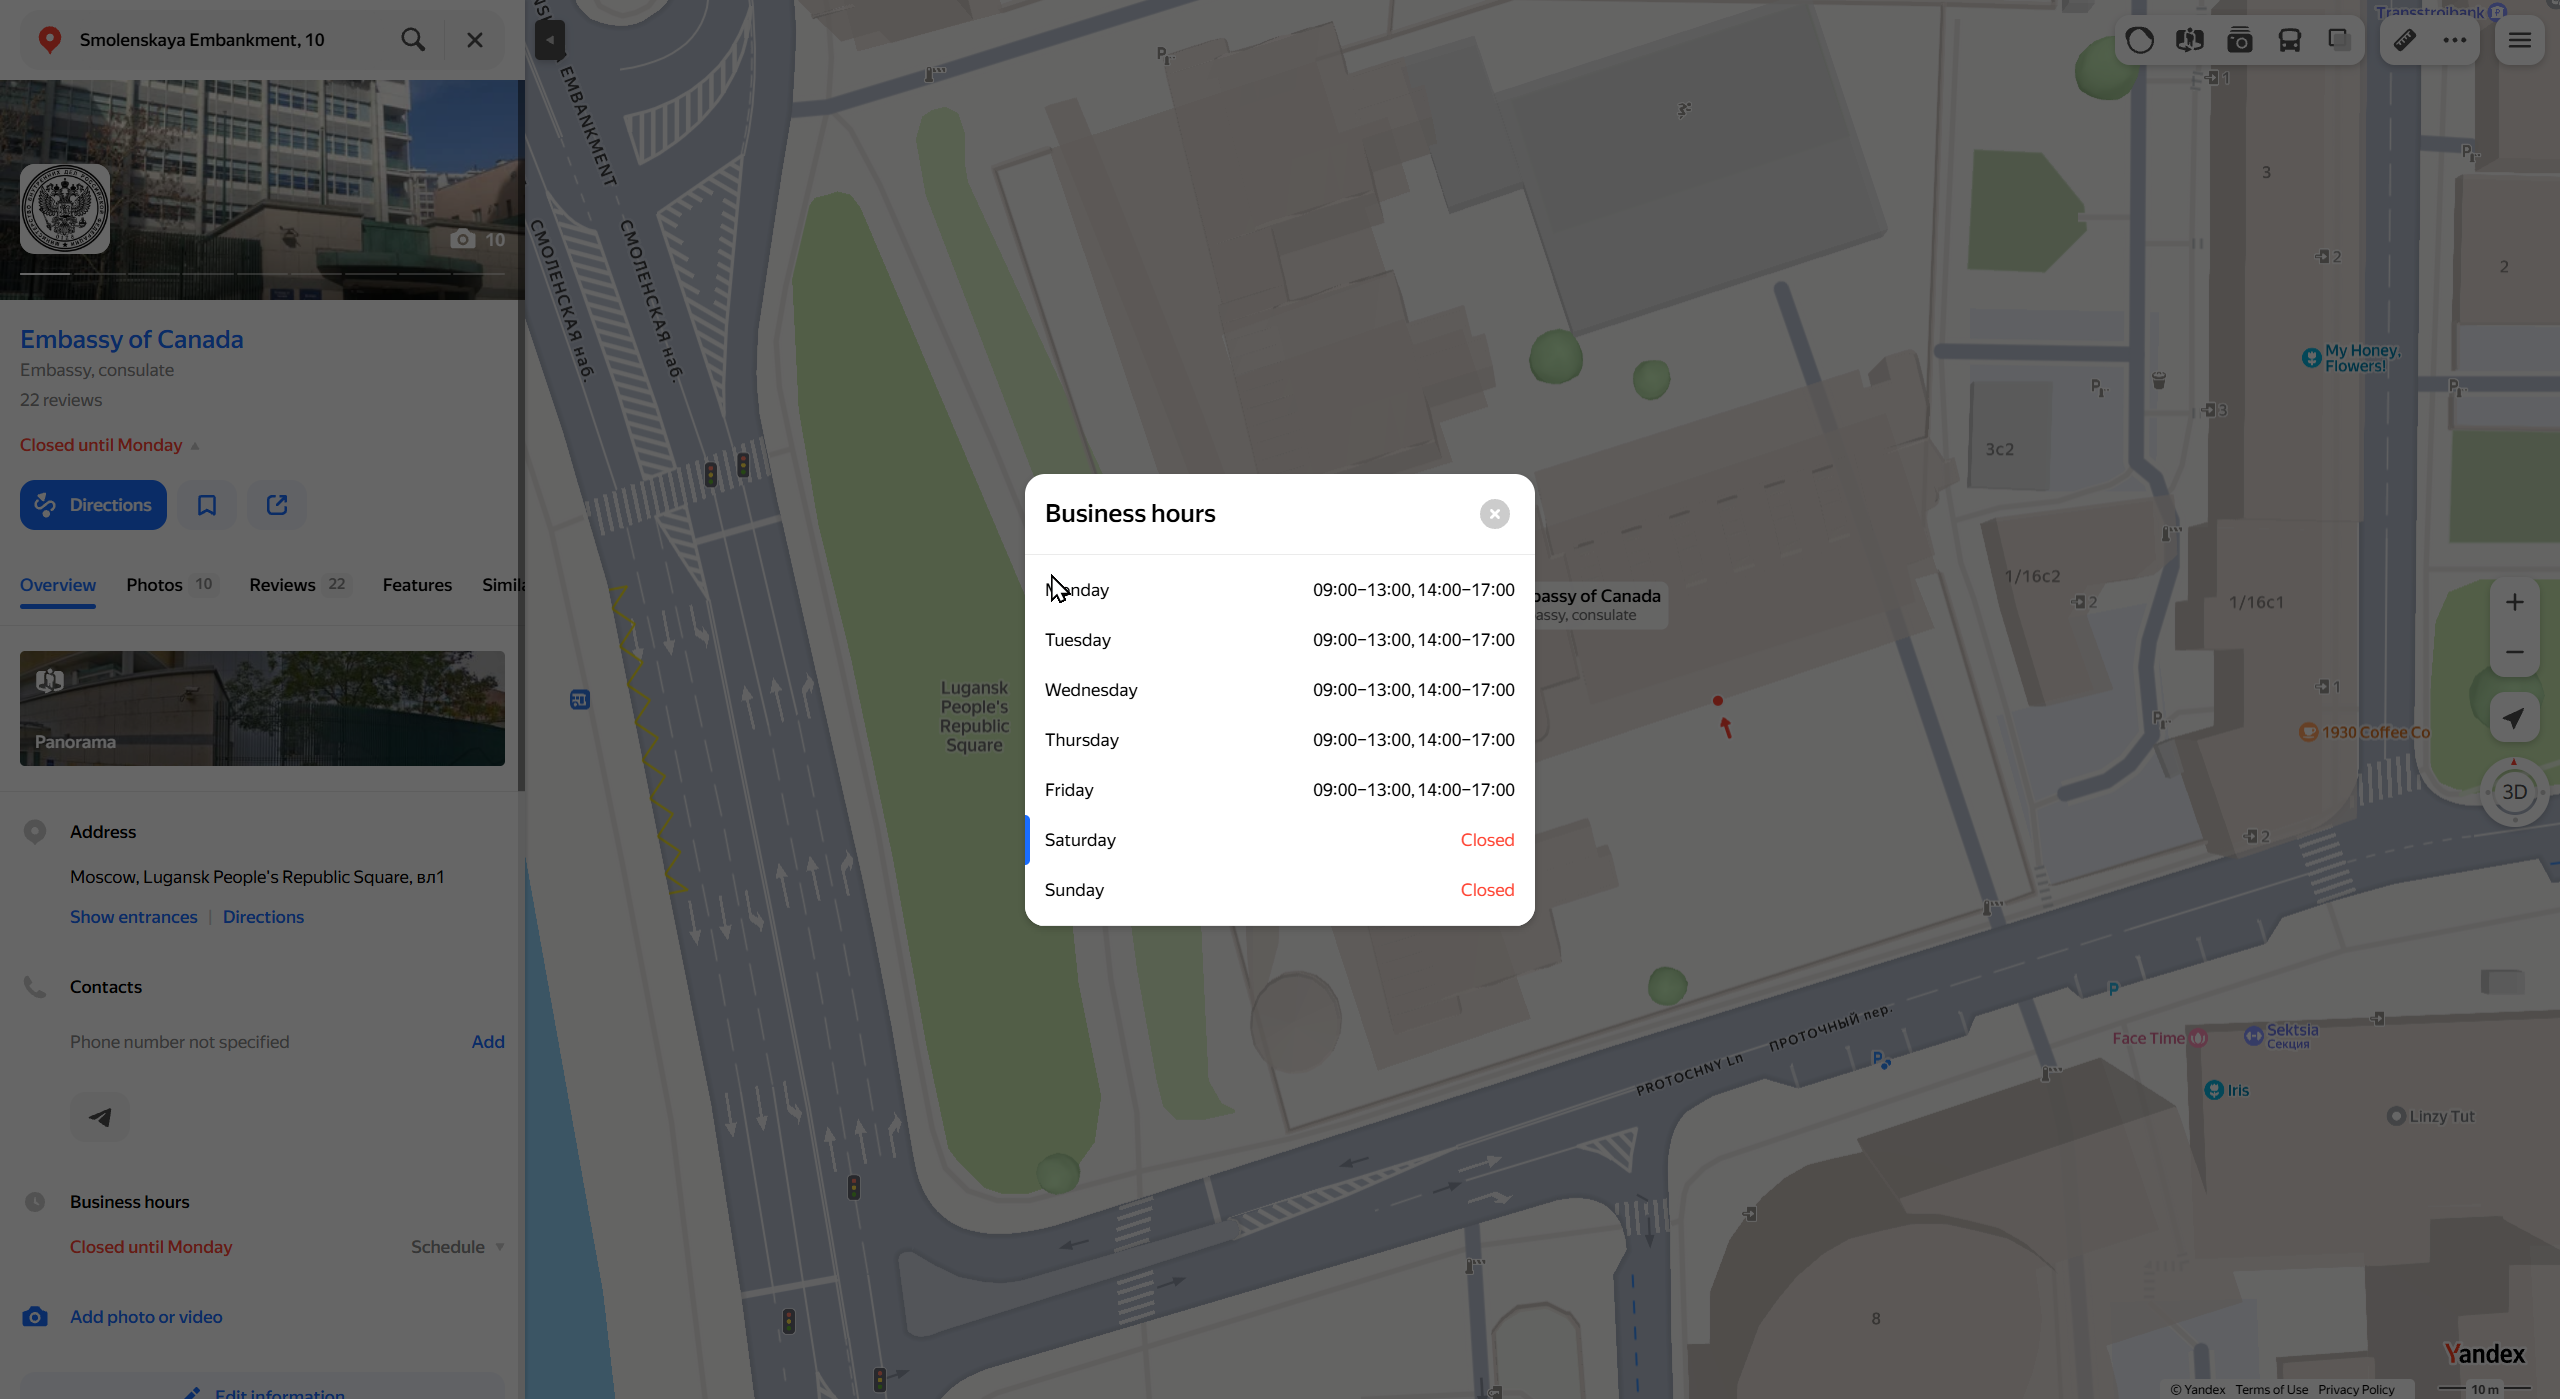Click the red location pin icon
The image size is (2560, 1399).
[49, 40]
